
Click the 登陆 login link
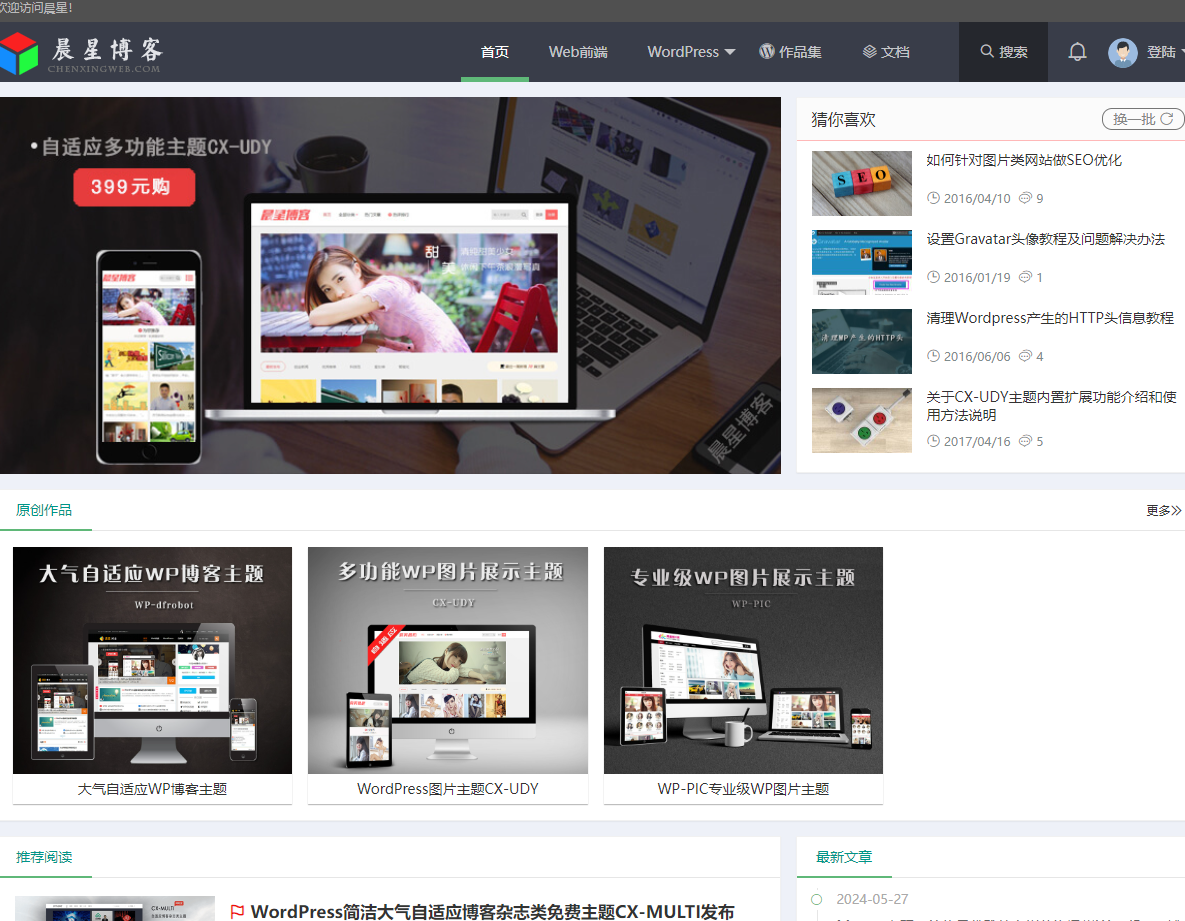pyautogui.click(x=1162, y=52)
